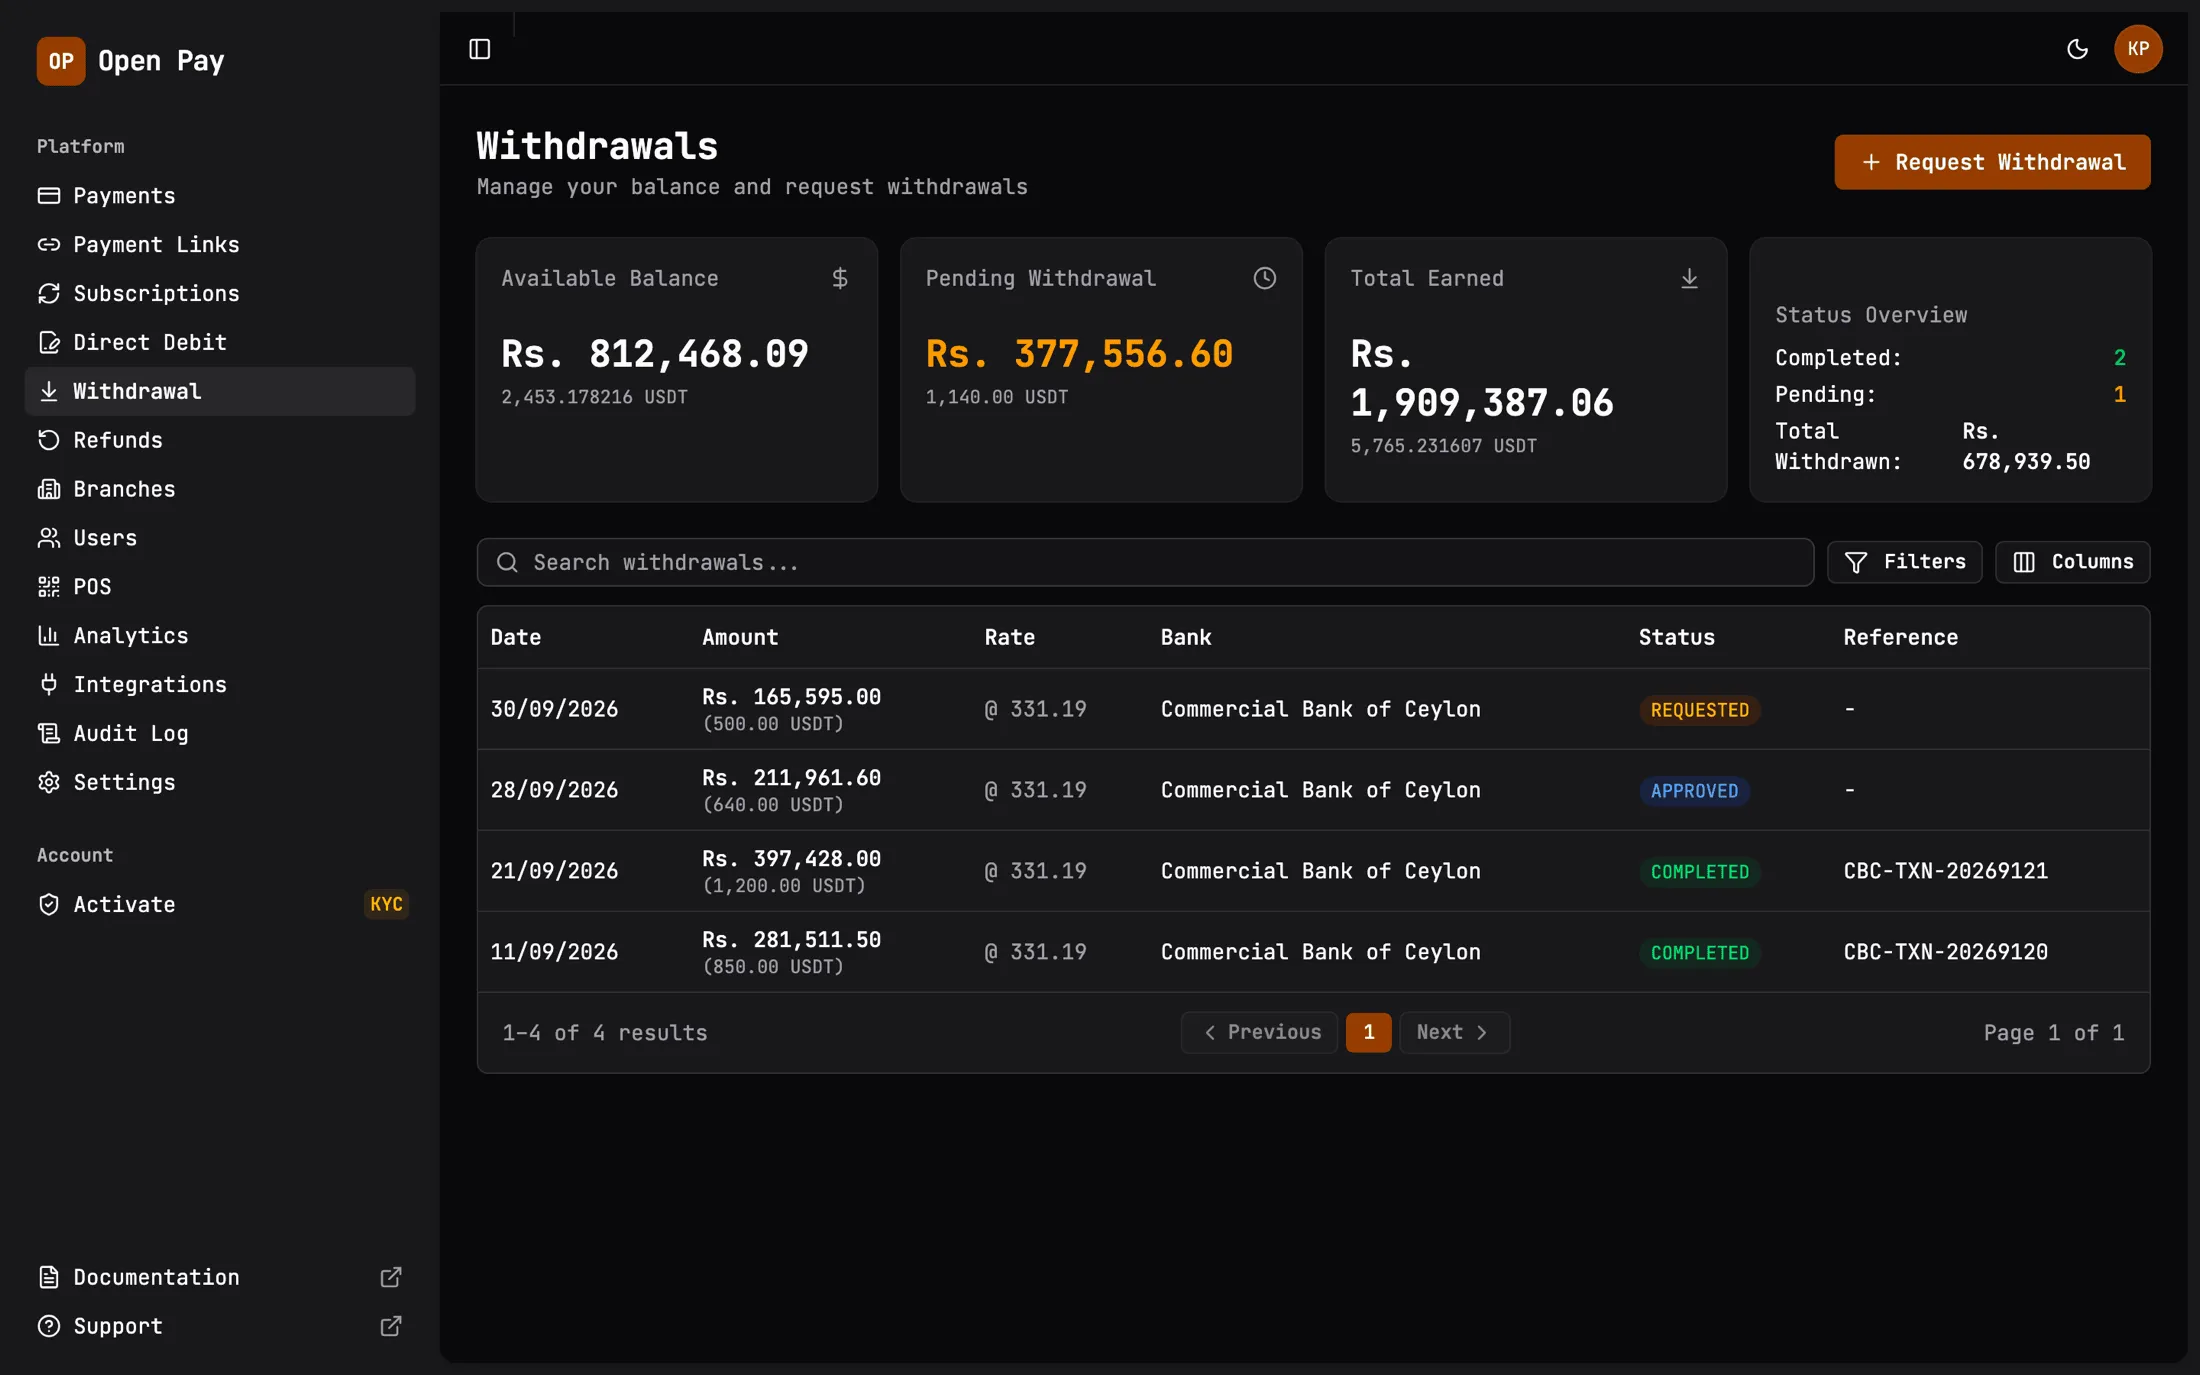2200x1375 pixels.
Task: Navigate to Direct Debit
Action: click(x=220, y=343)
